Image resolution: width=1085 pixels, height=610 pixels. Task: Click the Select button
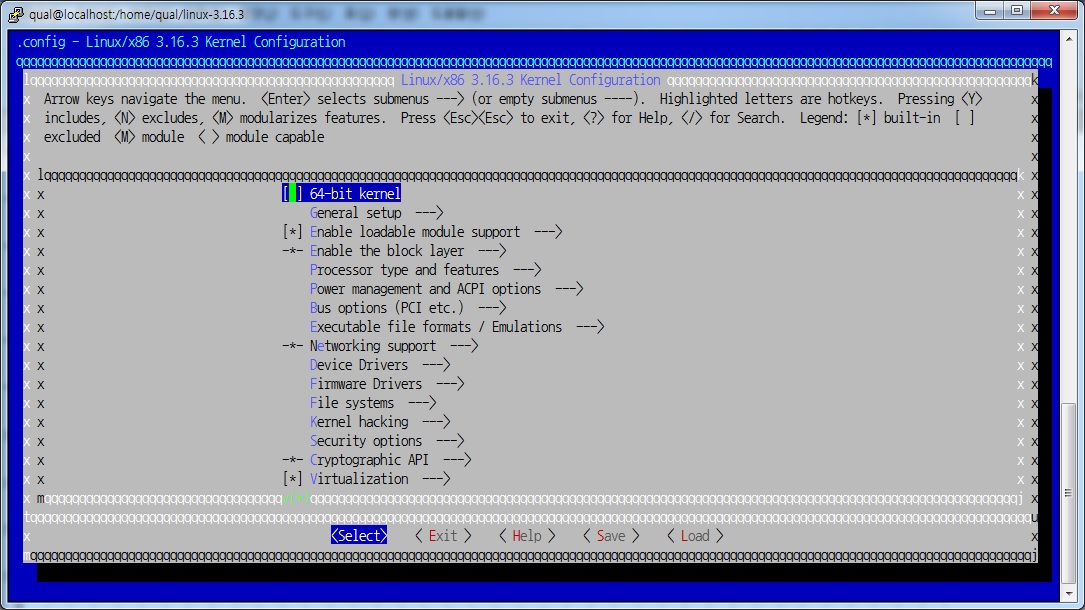tap(359, 536)
